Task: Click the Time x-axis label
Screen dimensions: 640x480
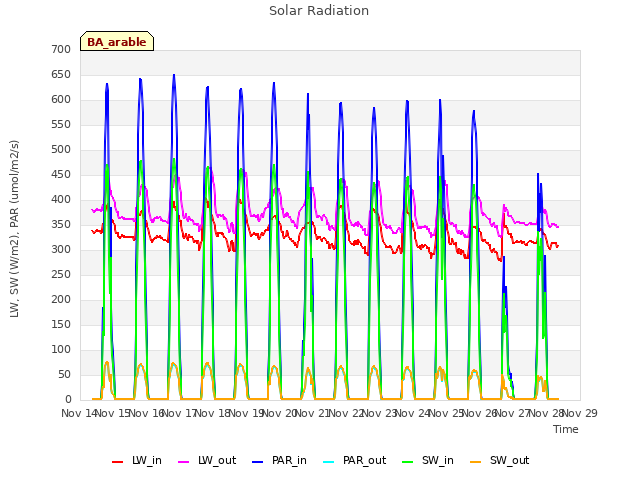Action: (566, 429)
